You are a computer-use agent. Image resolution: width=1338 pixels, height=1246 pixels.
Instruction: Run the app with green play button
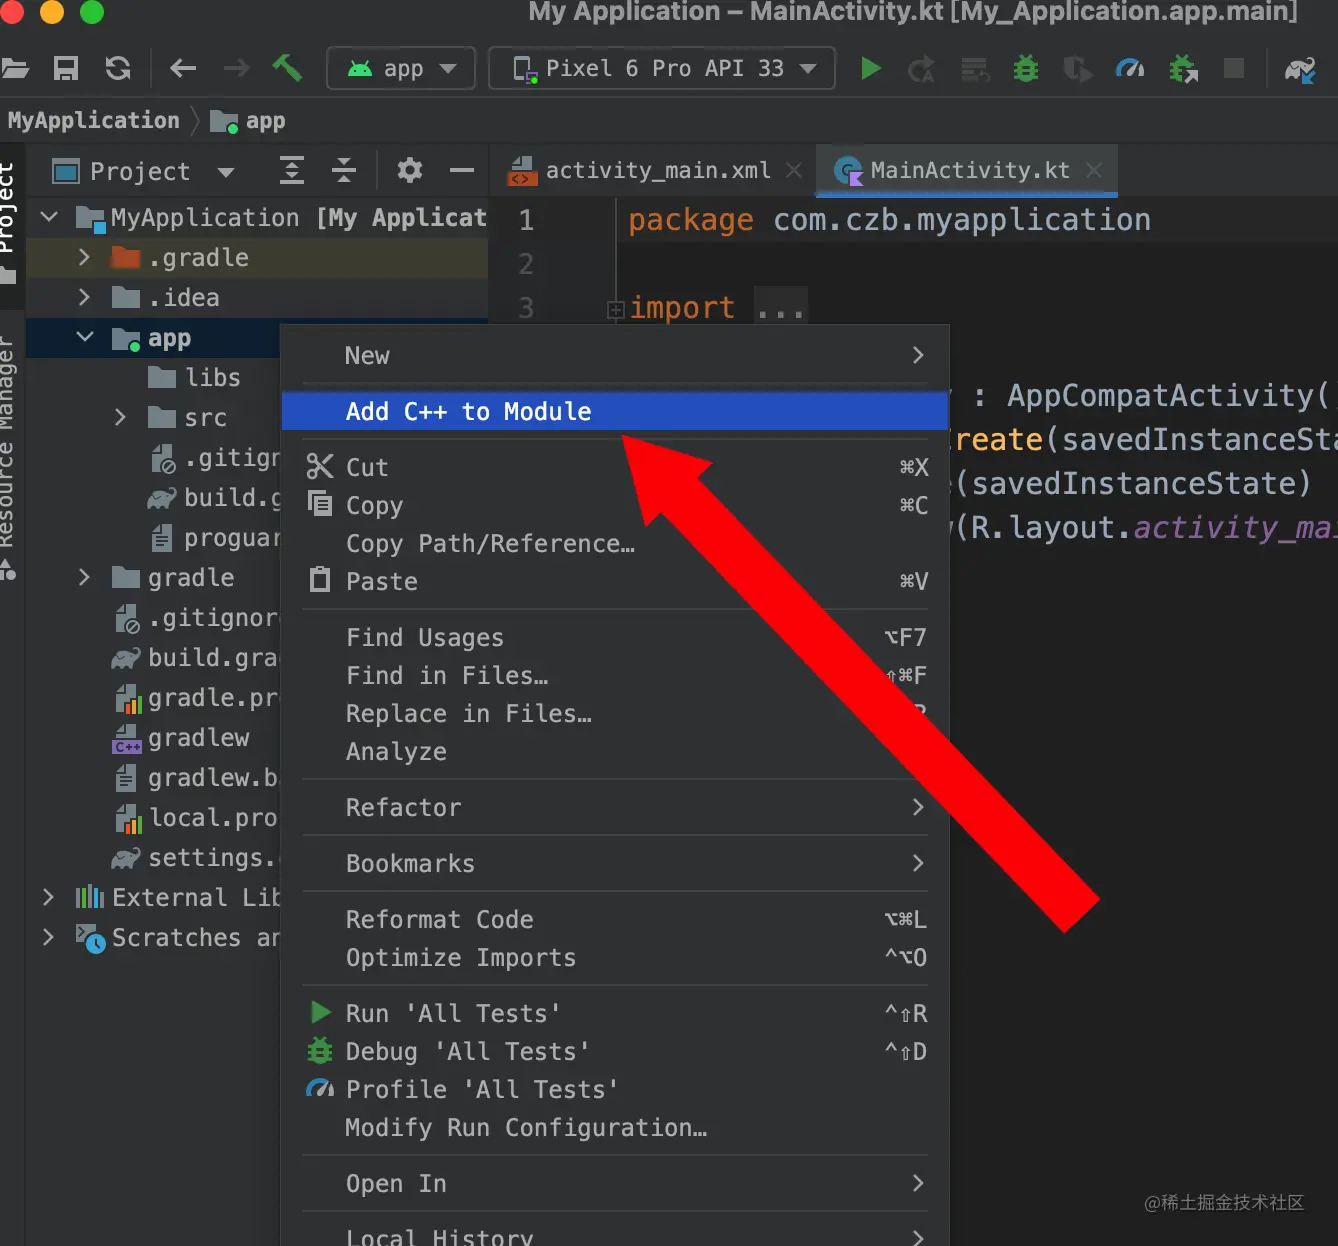pos(871,68)
